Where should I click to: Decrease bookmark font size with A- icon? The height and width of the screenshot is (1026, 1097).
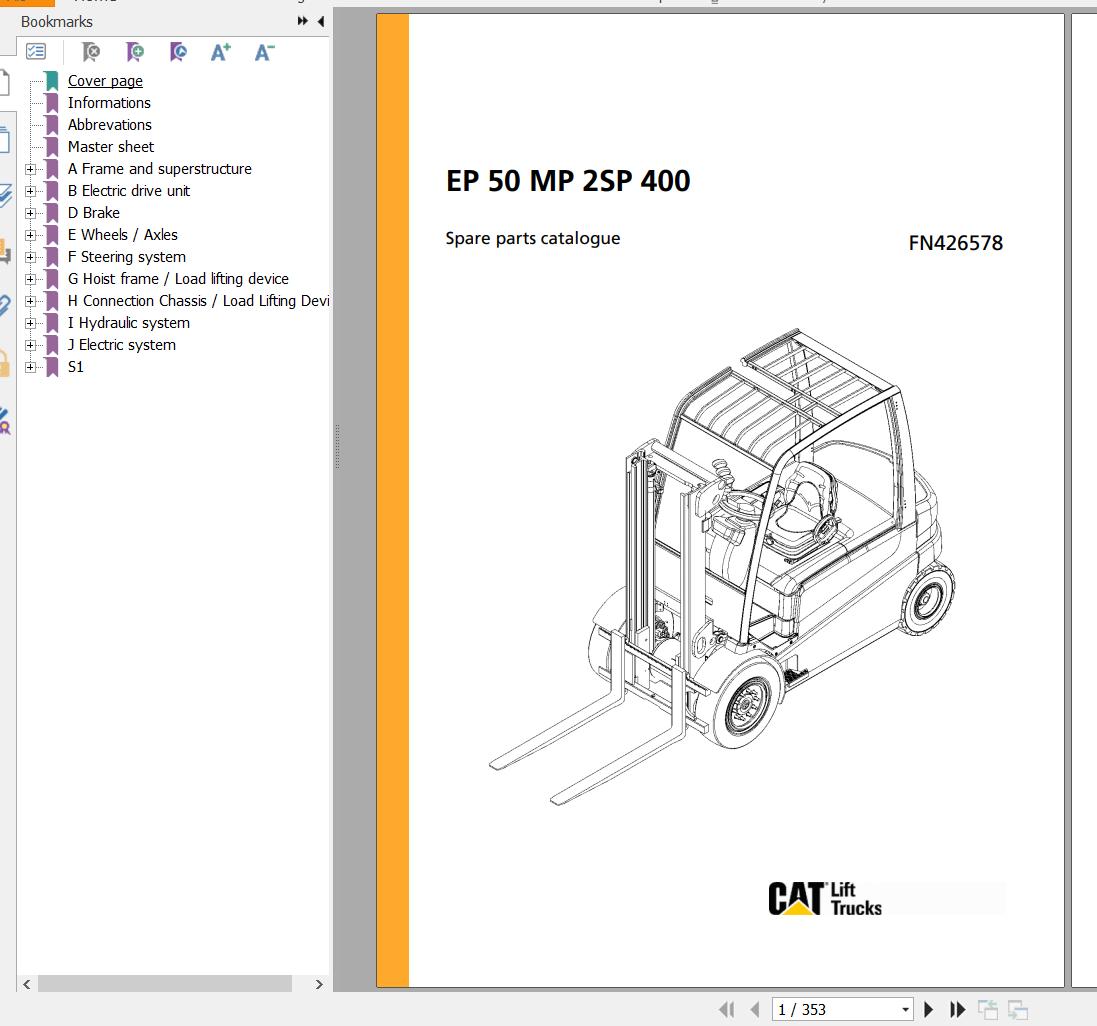click(264, 52)
